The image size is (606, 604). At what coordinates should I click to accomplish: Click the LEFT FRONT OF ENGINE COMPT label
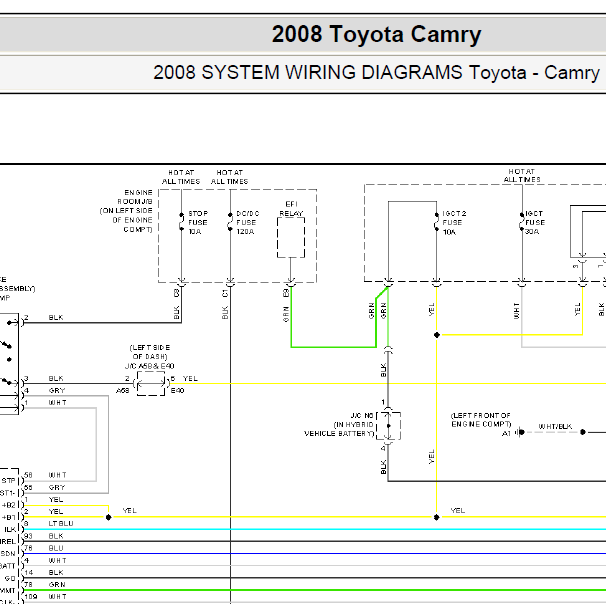pyautogui.click(x=480, y=420)
